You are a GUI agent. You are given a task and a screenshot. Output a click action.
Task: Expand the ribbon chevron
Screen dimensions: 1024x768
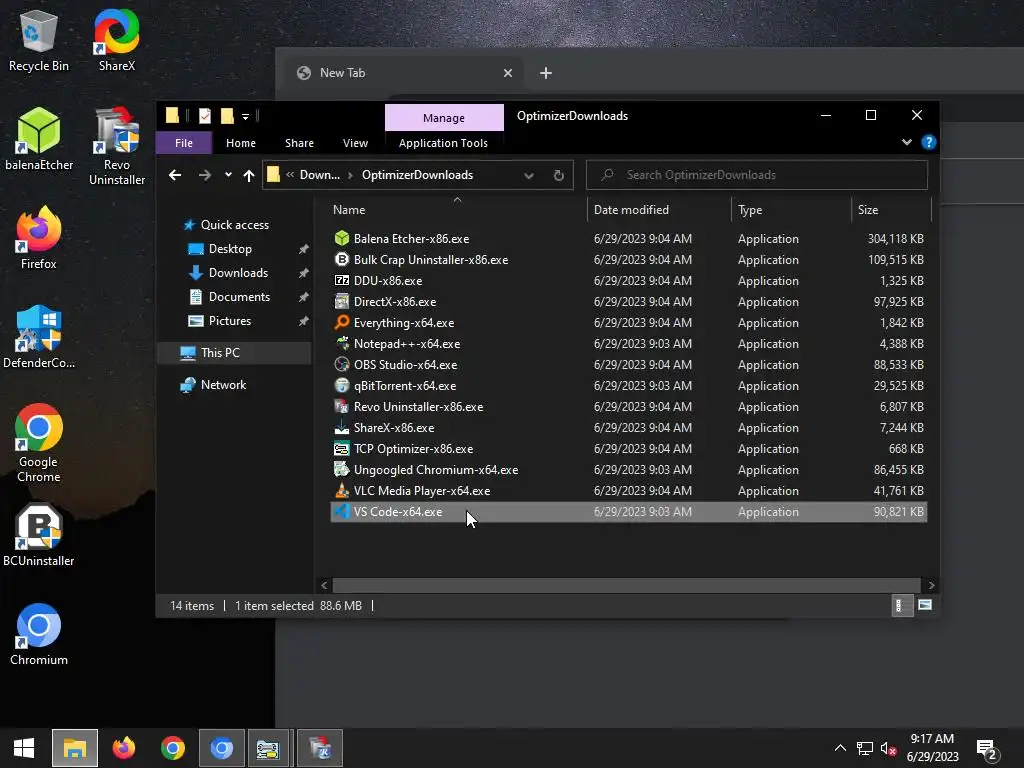[906, 142]
